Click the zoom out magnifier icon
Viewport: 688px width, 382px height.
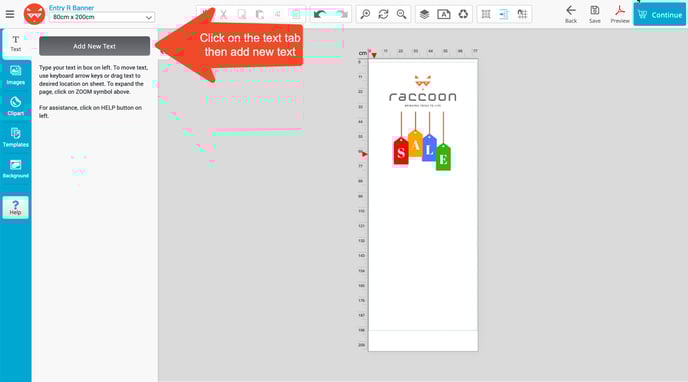tap(401, 14)
